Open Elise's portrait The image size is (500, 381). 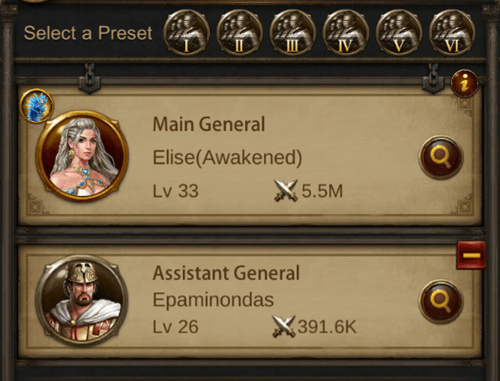coord(82,157)
